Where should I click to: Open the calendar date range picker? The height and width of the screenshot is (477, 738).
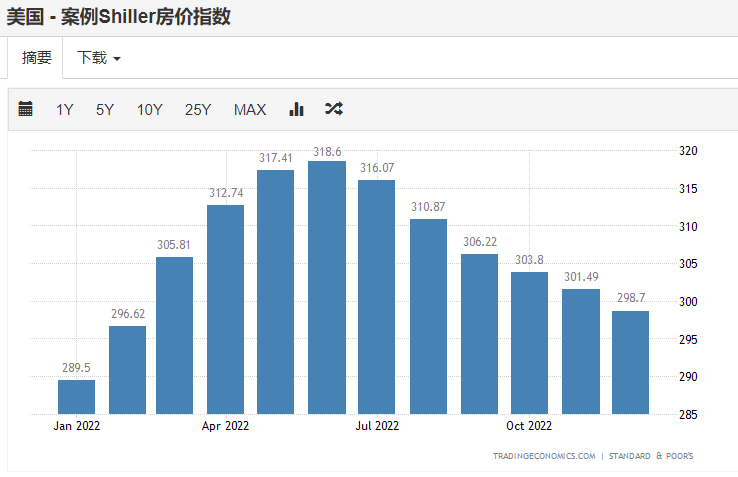coord(26,109)
